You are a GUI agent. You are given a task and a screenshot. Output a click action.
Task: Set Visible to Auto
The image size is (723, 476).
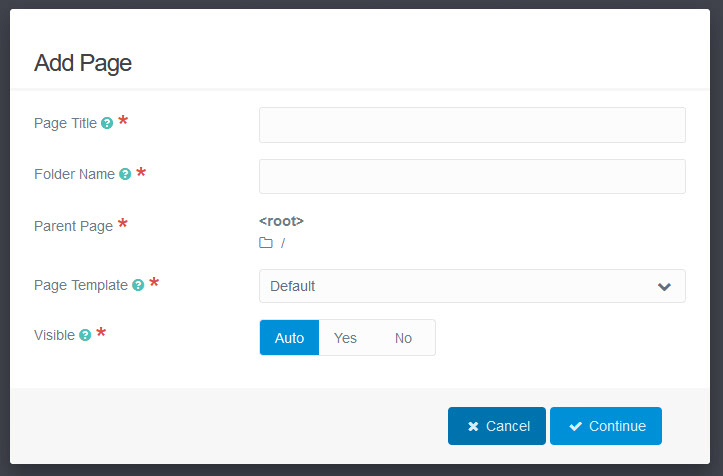pyautogui.click(x=289, y=338)
